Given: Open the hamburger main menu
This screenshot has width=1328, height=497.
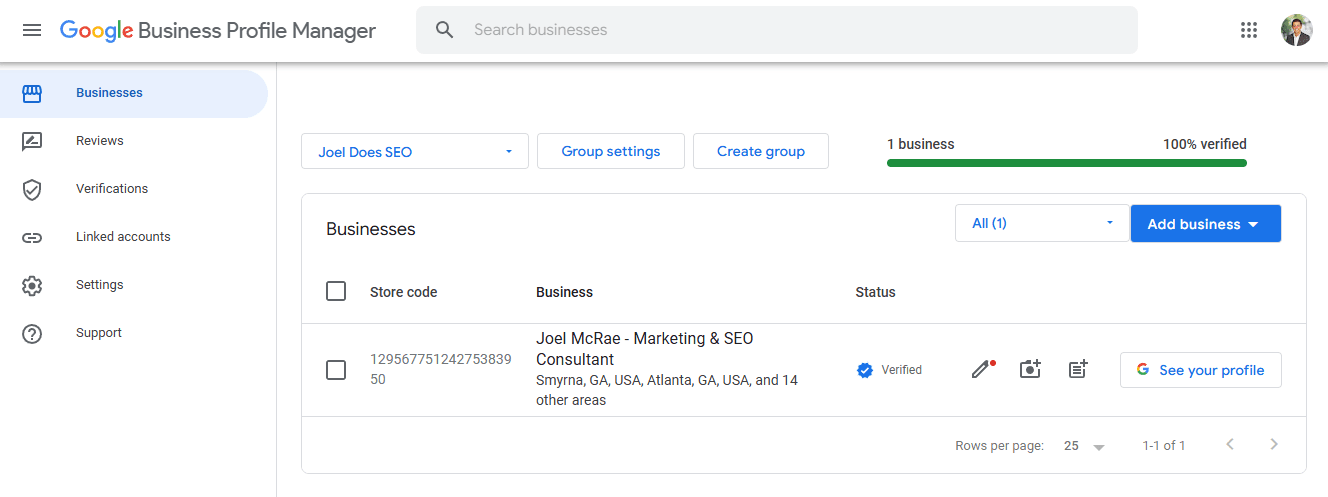Looking at the screenshot, I should [32, 30].
